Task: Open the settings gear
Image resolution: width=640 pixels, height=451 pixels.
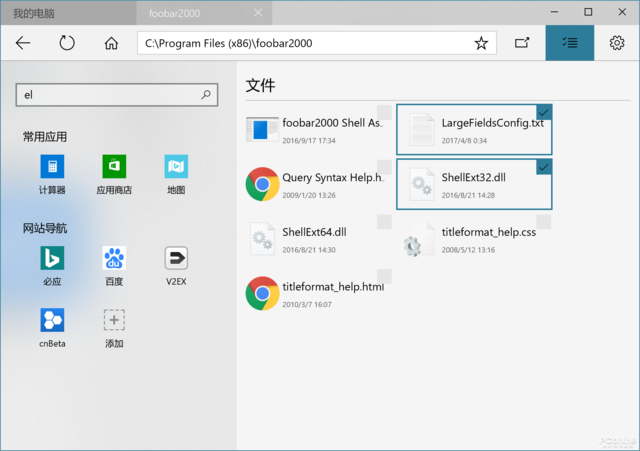Action: click(x=617, y=43)
